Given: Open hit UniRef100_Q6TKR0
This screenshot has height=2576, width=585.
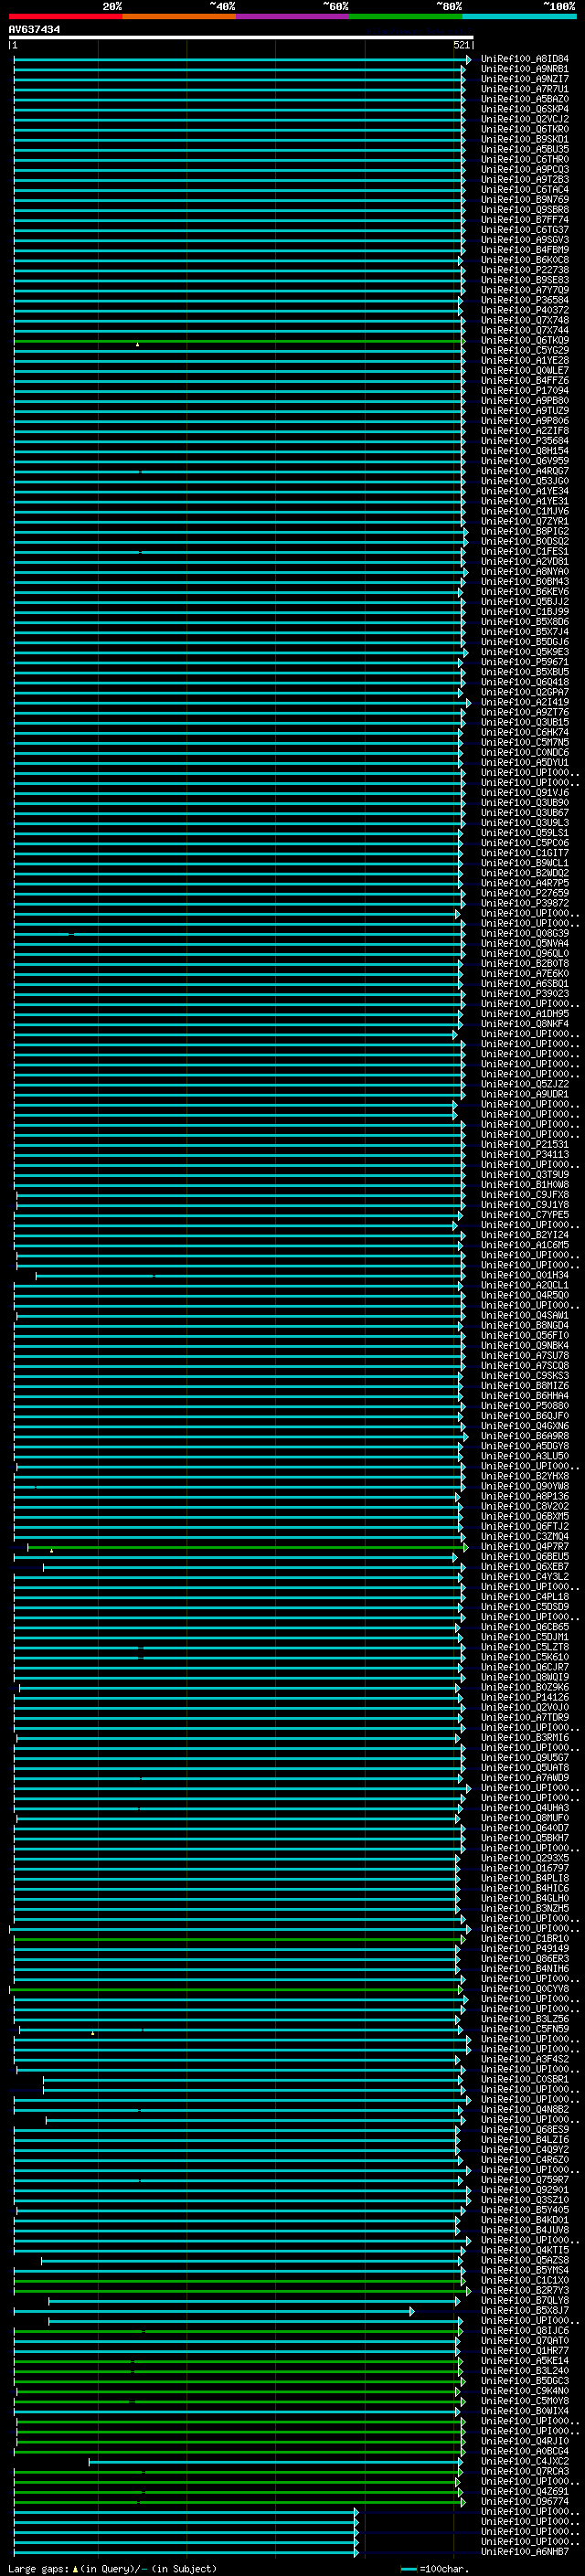Looking at the screenshot, I should (x=525, y=129).
